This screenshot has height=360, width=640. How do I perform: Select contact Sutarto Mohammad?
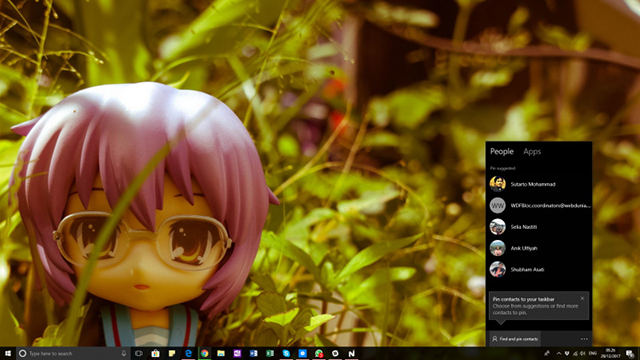coord(539,184)
